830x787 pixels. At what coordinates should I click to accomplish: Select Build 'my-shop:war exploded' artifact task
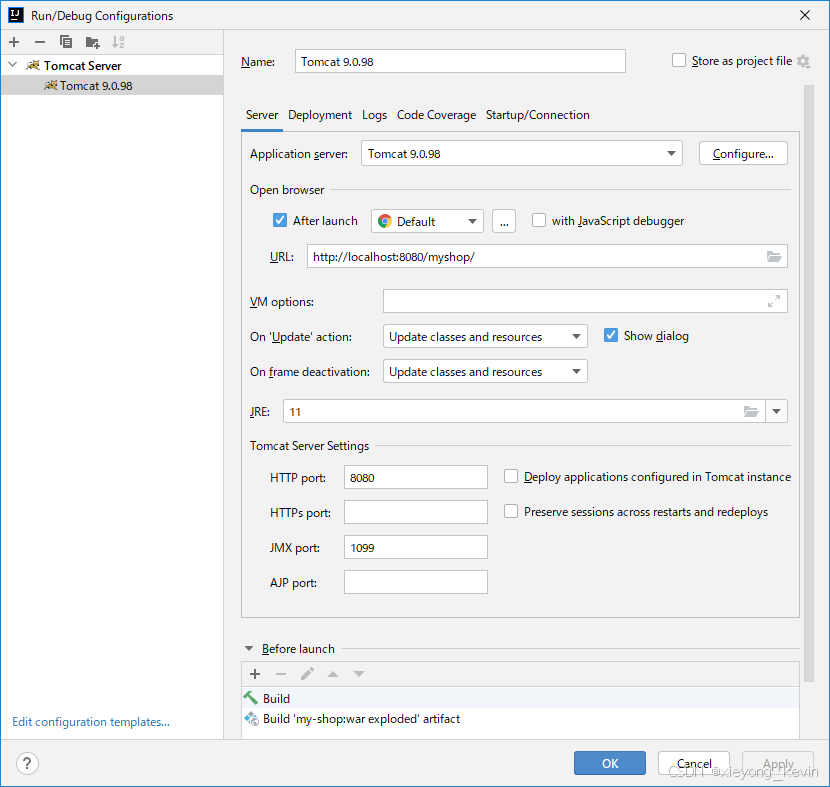(x=520, y=719)
